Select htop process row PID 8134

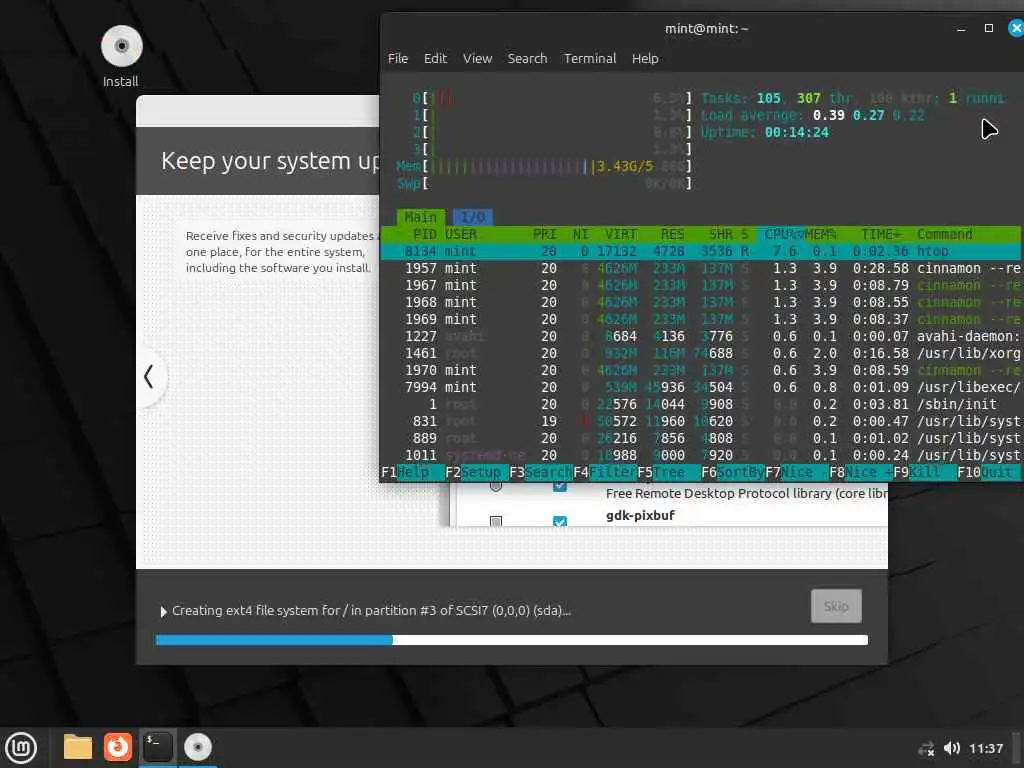point(700,251)
